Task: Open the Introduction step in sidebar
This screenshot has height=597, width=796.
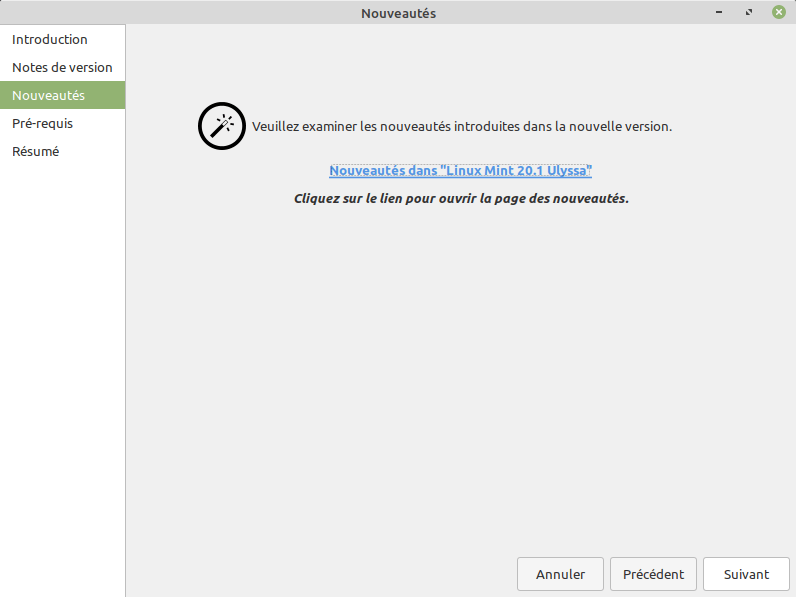Action: coord(50,40)
